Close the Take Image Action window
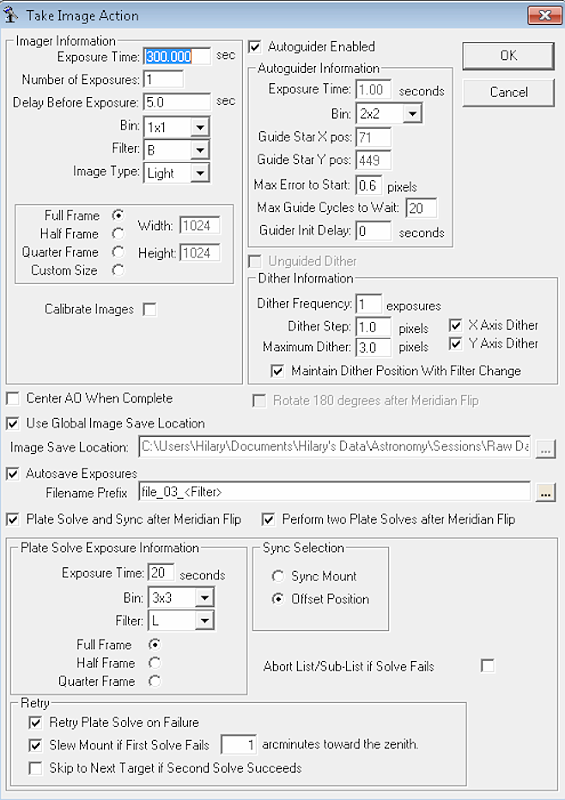This screenshot has height=800, width=565. 545,15
